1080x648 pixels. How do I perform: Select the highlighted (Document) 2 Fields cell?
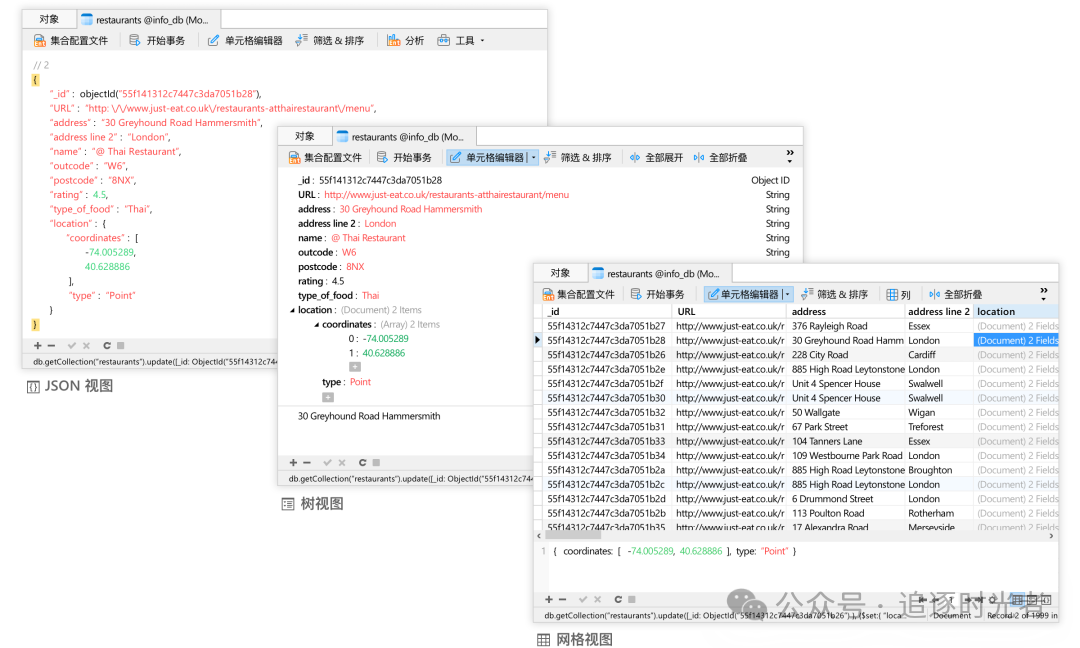click(1016, 340)
